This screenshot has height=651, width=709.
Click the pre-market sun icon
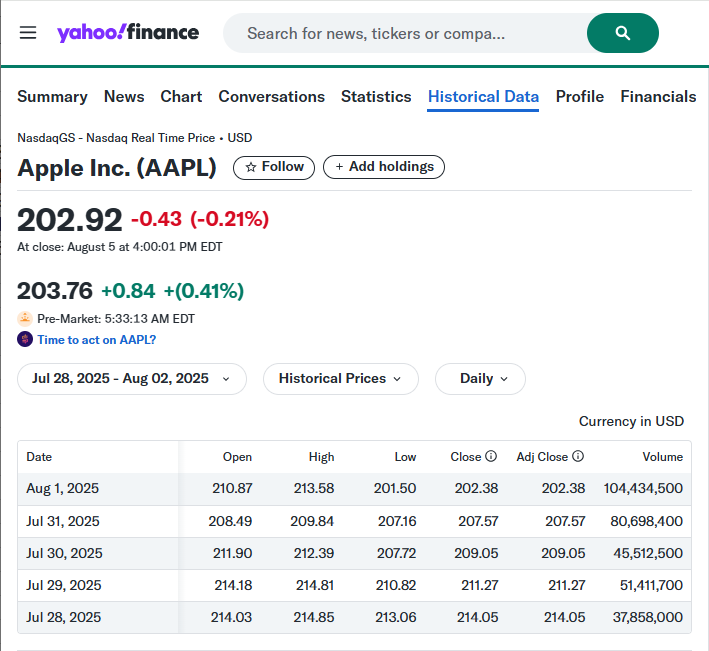[25, 318]
